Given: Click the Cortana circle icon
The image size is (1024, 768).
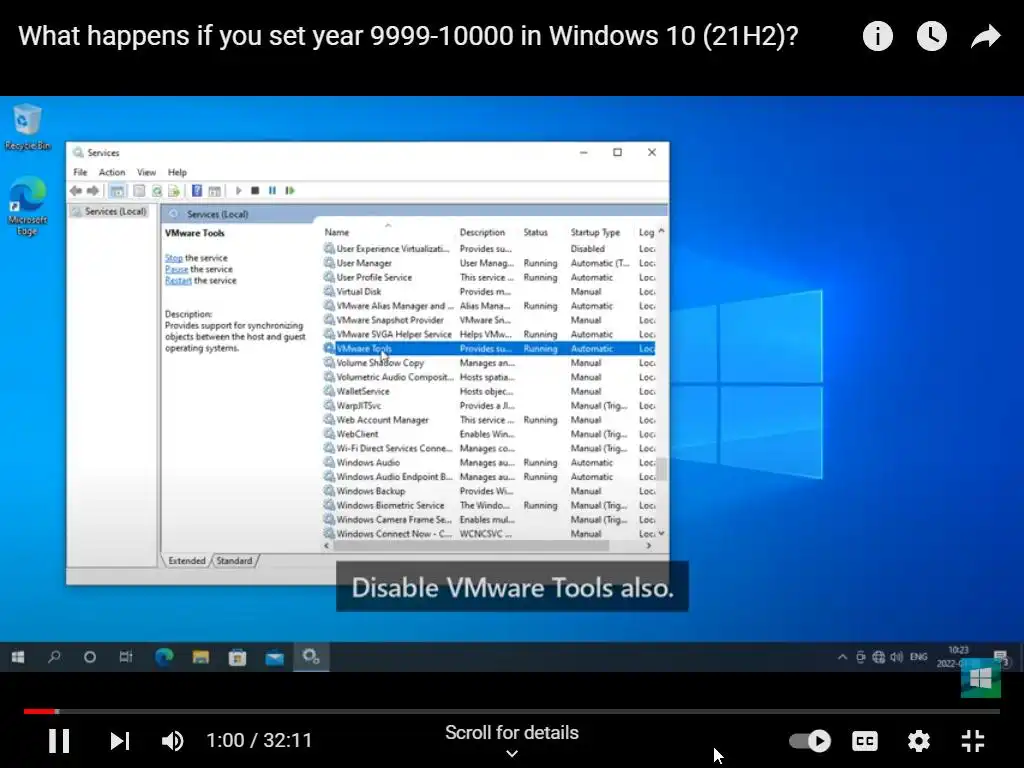Looking at the screenshot, I should click(90, 657).
